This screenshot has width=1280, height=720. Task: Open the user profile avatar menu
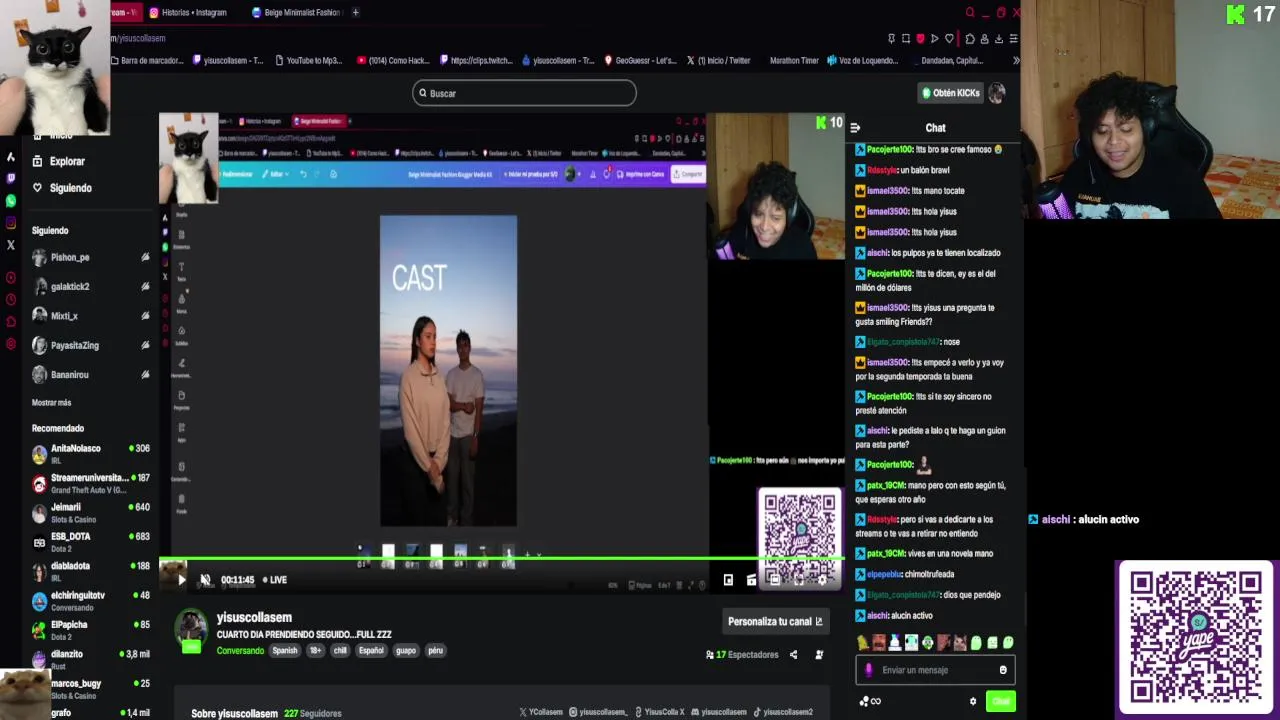coord(997,93)
